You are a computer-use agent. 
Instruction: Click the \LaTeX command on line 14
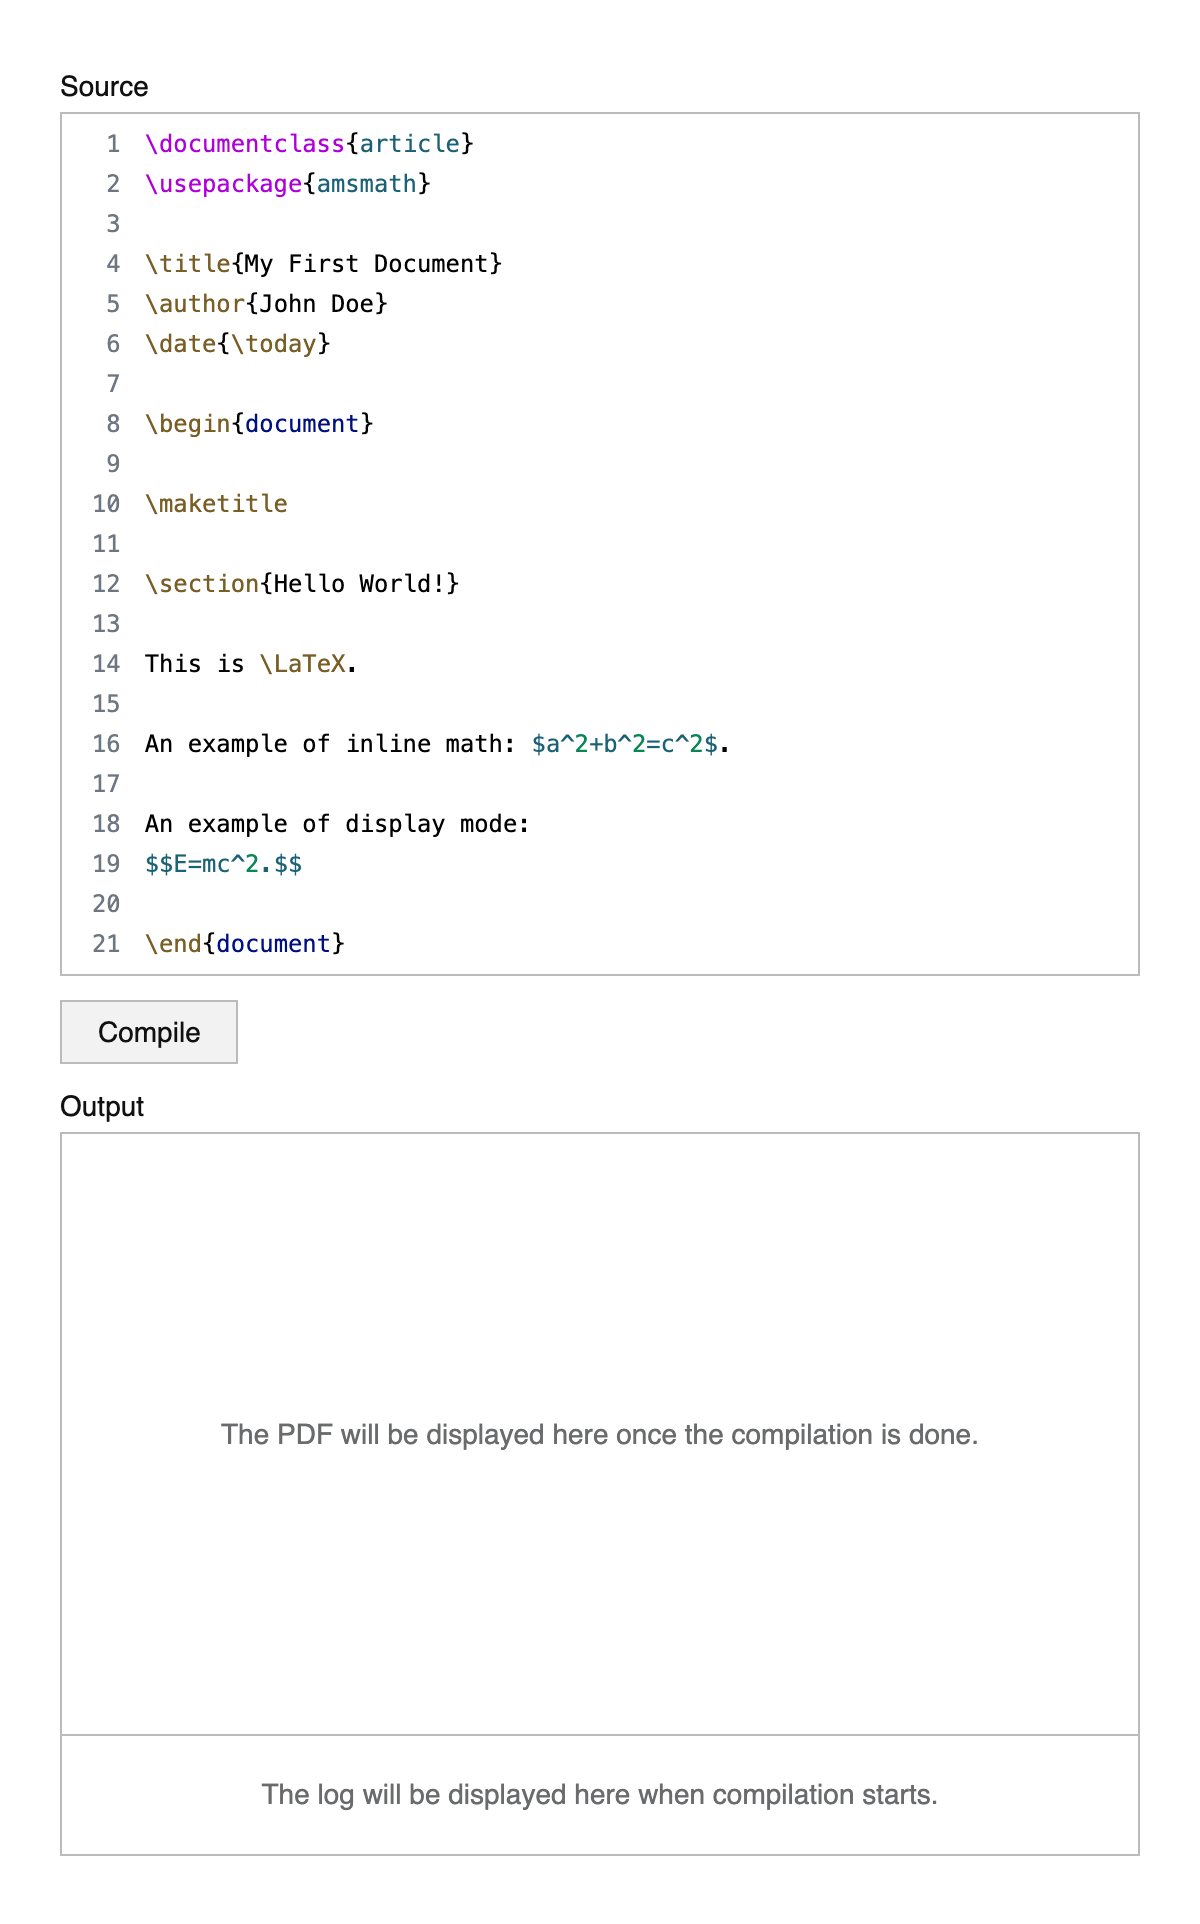click(302, 664)
